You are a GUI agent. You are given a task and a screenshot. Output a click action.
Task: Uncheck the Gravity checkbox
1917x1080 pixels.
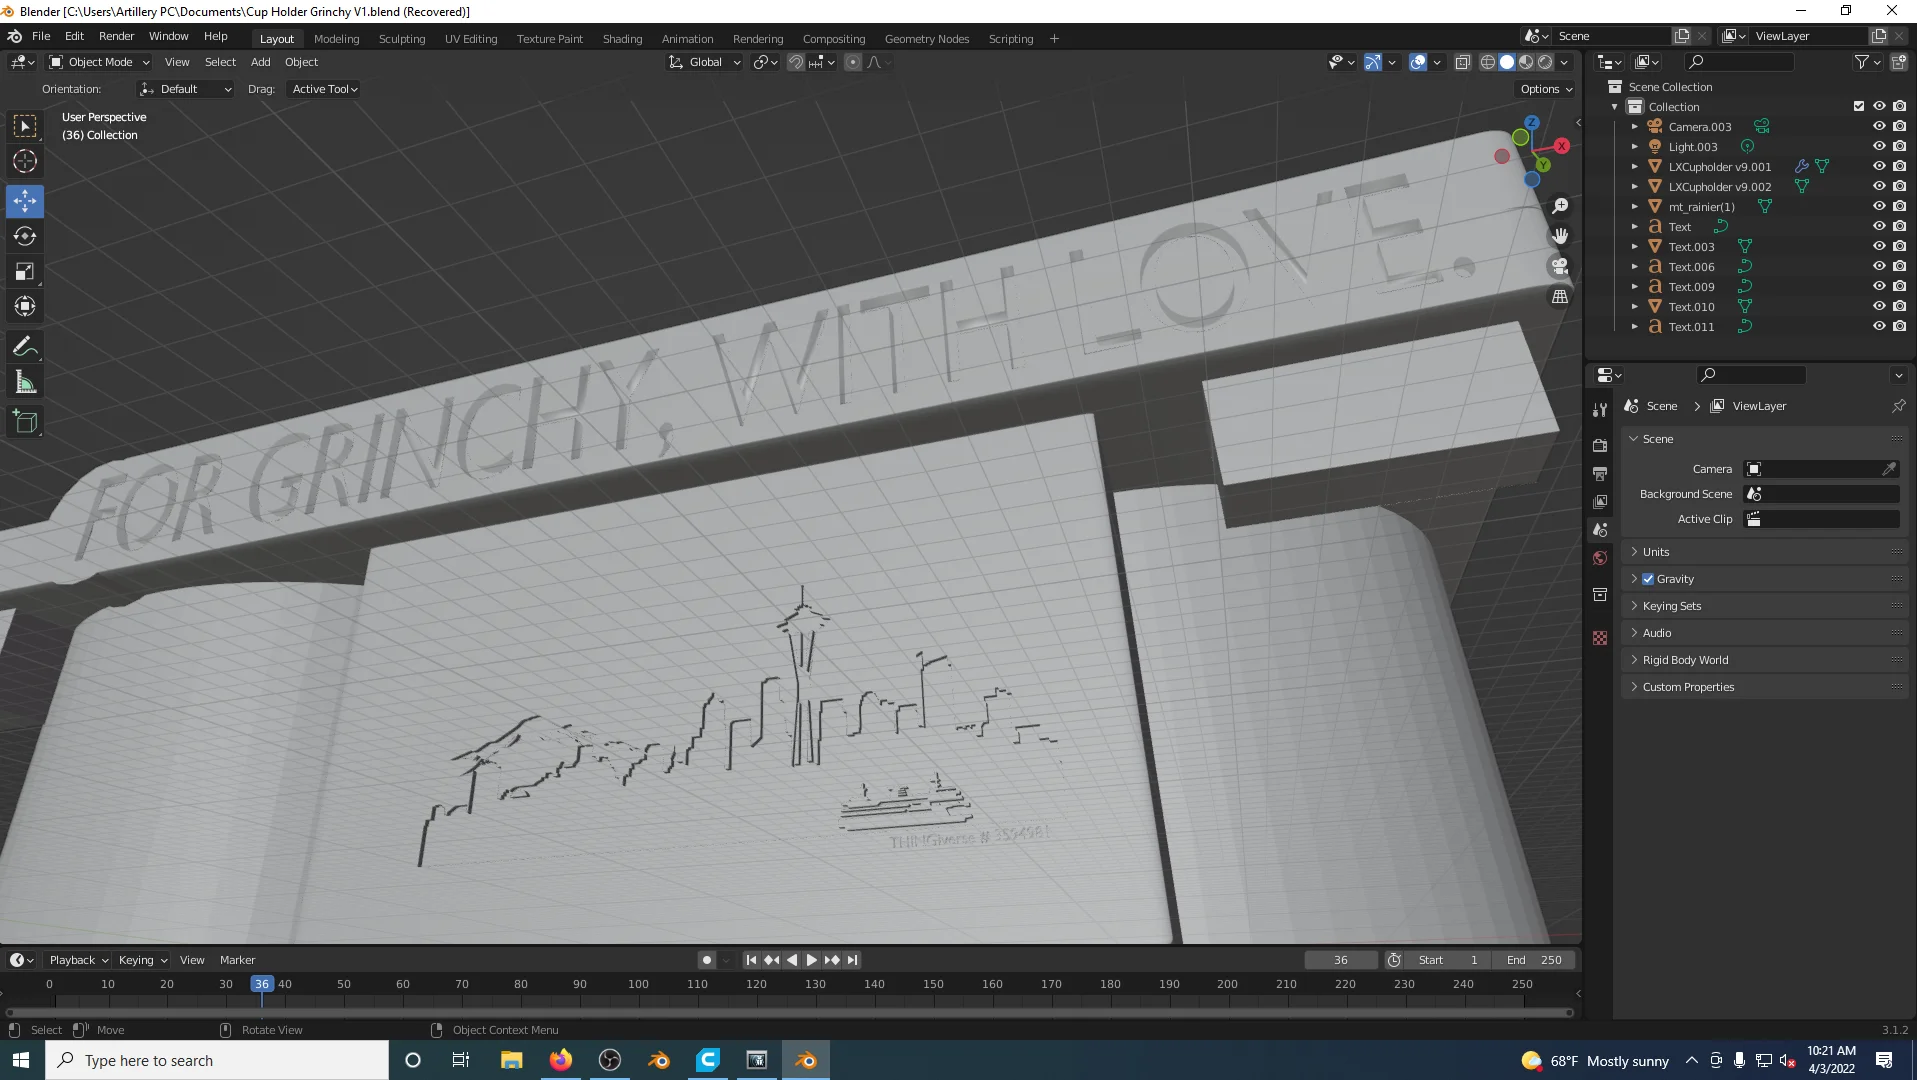(1648, 579)
